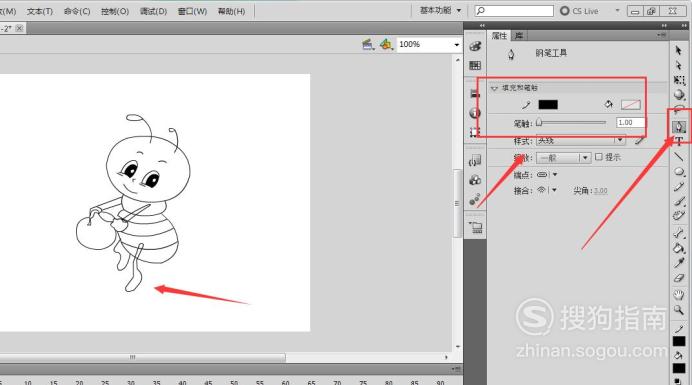The height and width of the screenshot is (385, 692).
Task: Select the Subselection tool
Action: pos(679,65)
